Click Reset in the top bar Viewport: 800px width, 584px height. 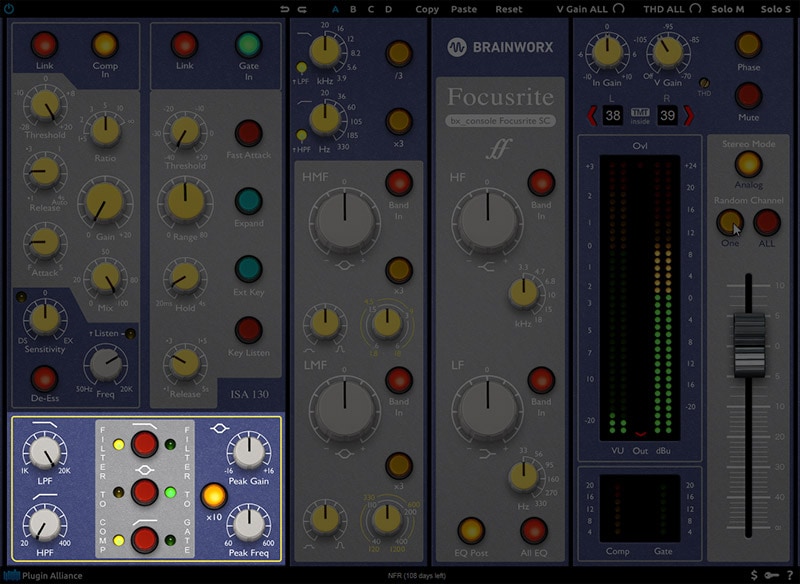[508, 9]
